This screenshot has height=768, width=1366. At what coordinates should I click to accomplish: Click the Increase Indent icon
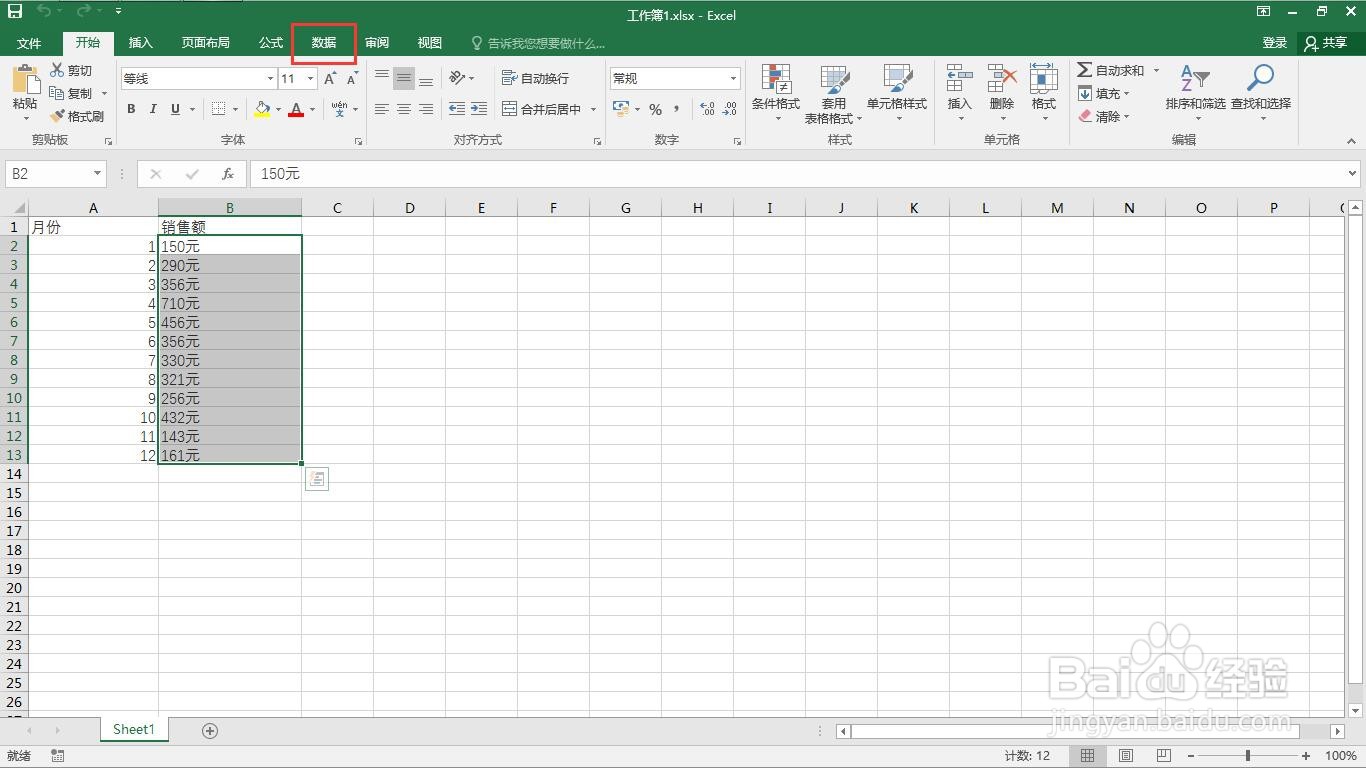(479, 109)
